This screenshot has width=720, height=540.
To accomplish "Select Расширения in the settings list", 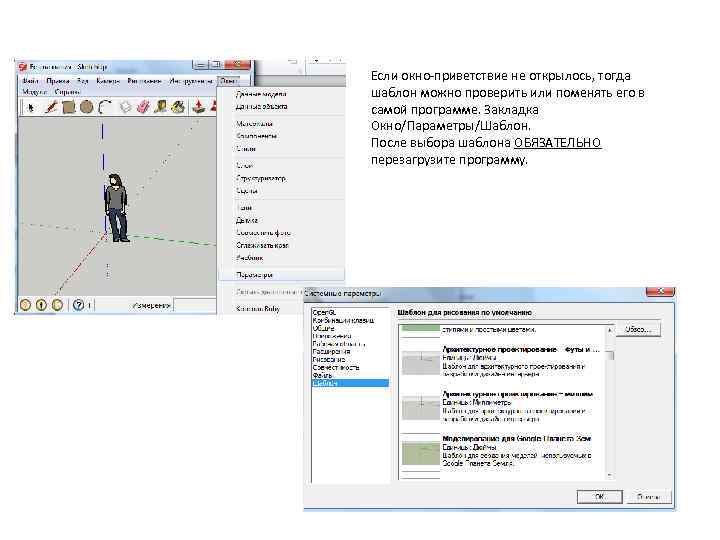I will [331, 352].
